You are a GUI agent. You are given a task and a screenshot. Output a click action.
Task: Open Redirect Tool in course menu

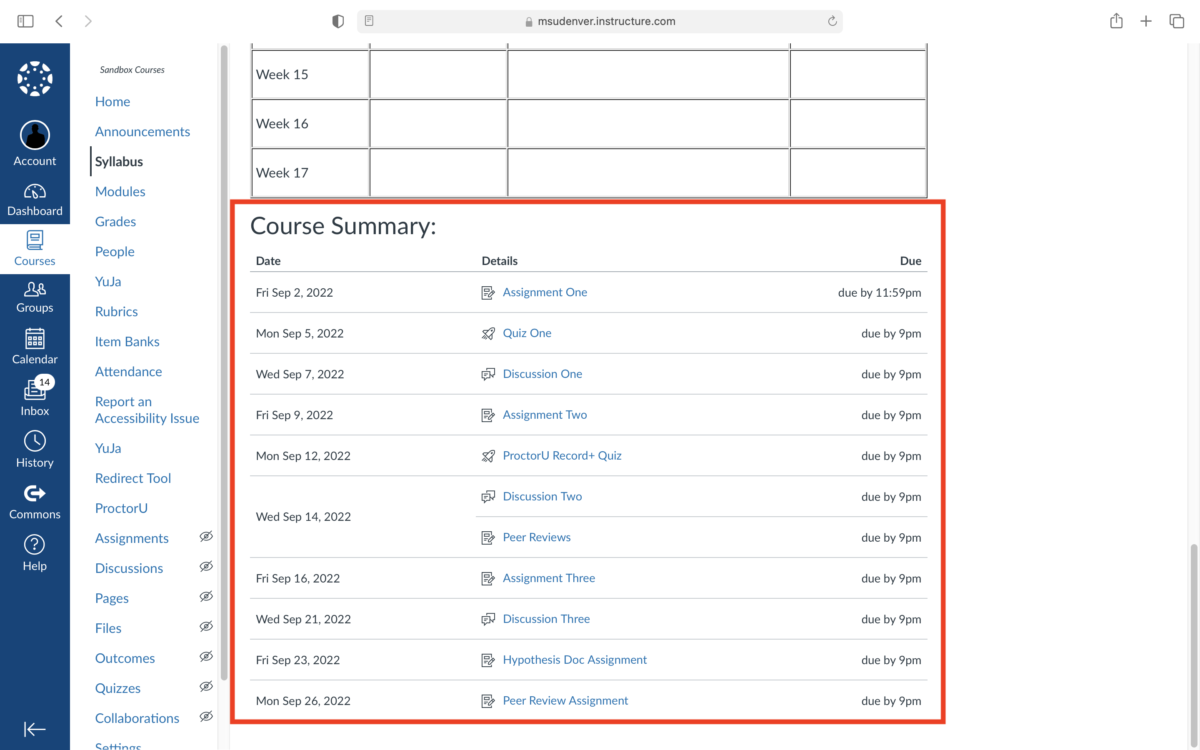pos(133,478)
